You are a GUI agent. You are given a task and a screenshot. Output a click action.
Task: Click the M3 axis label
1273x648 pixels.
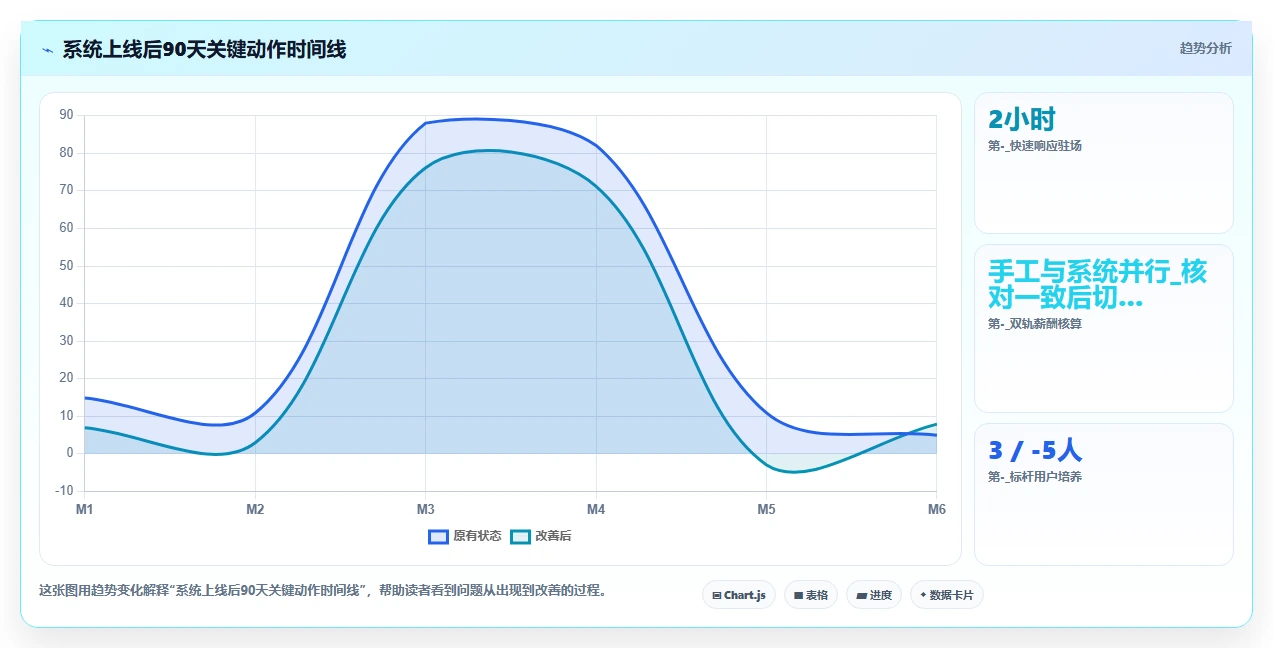[425, 510]
